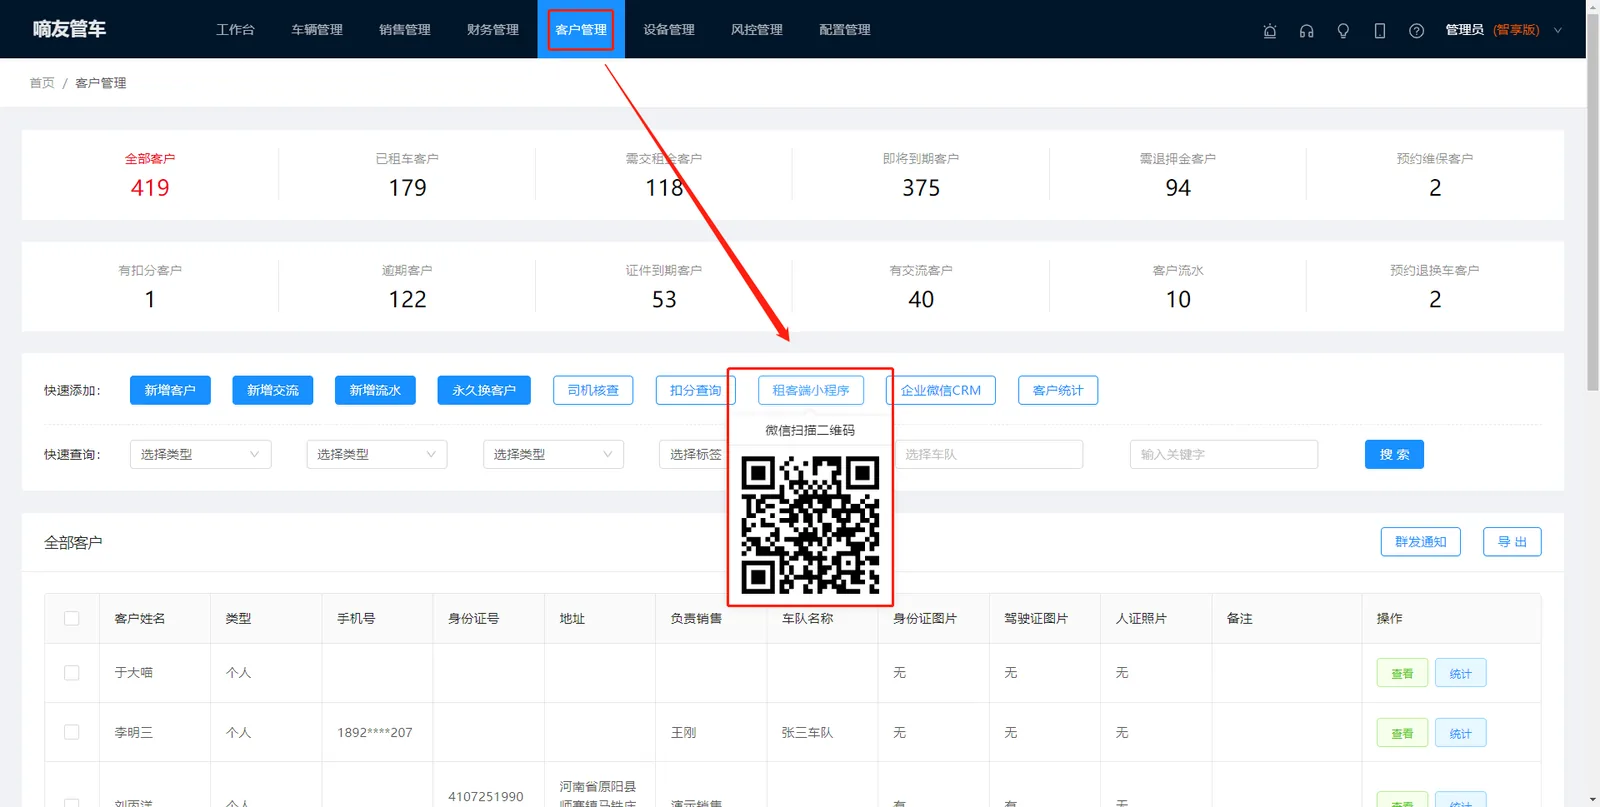Click the 群发通知 button
Viewport: 1600px width, 807px height.
point(1421,542)
